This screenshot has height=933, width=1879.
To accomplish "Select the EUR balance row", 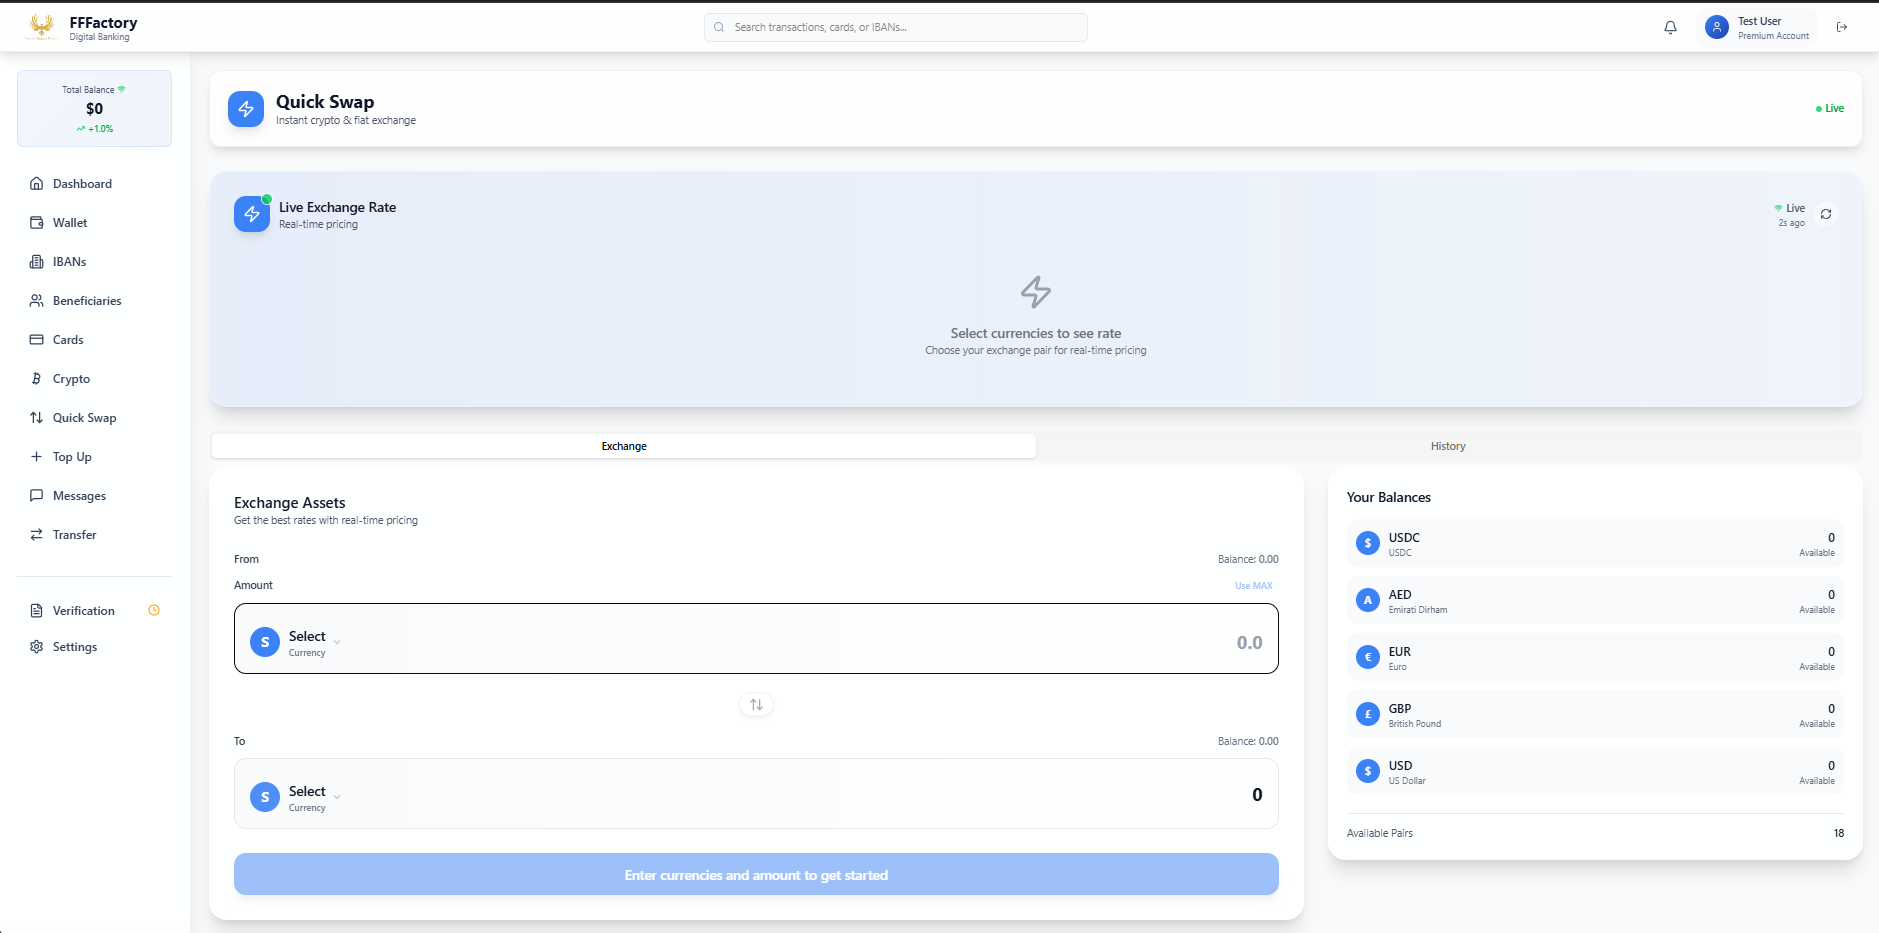I will click(x=1594, y=657).
